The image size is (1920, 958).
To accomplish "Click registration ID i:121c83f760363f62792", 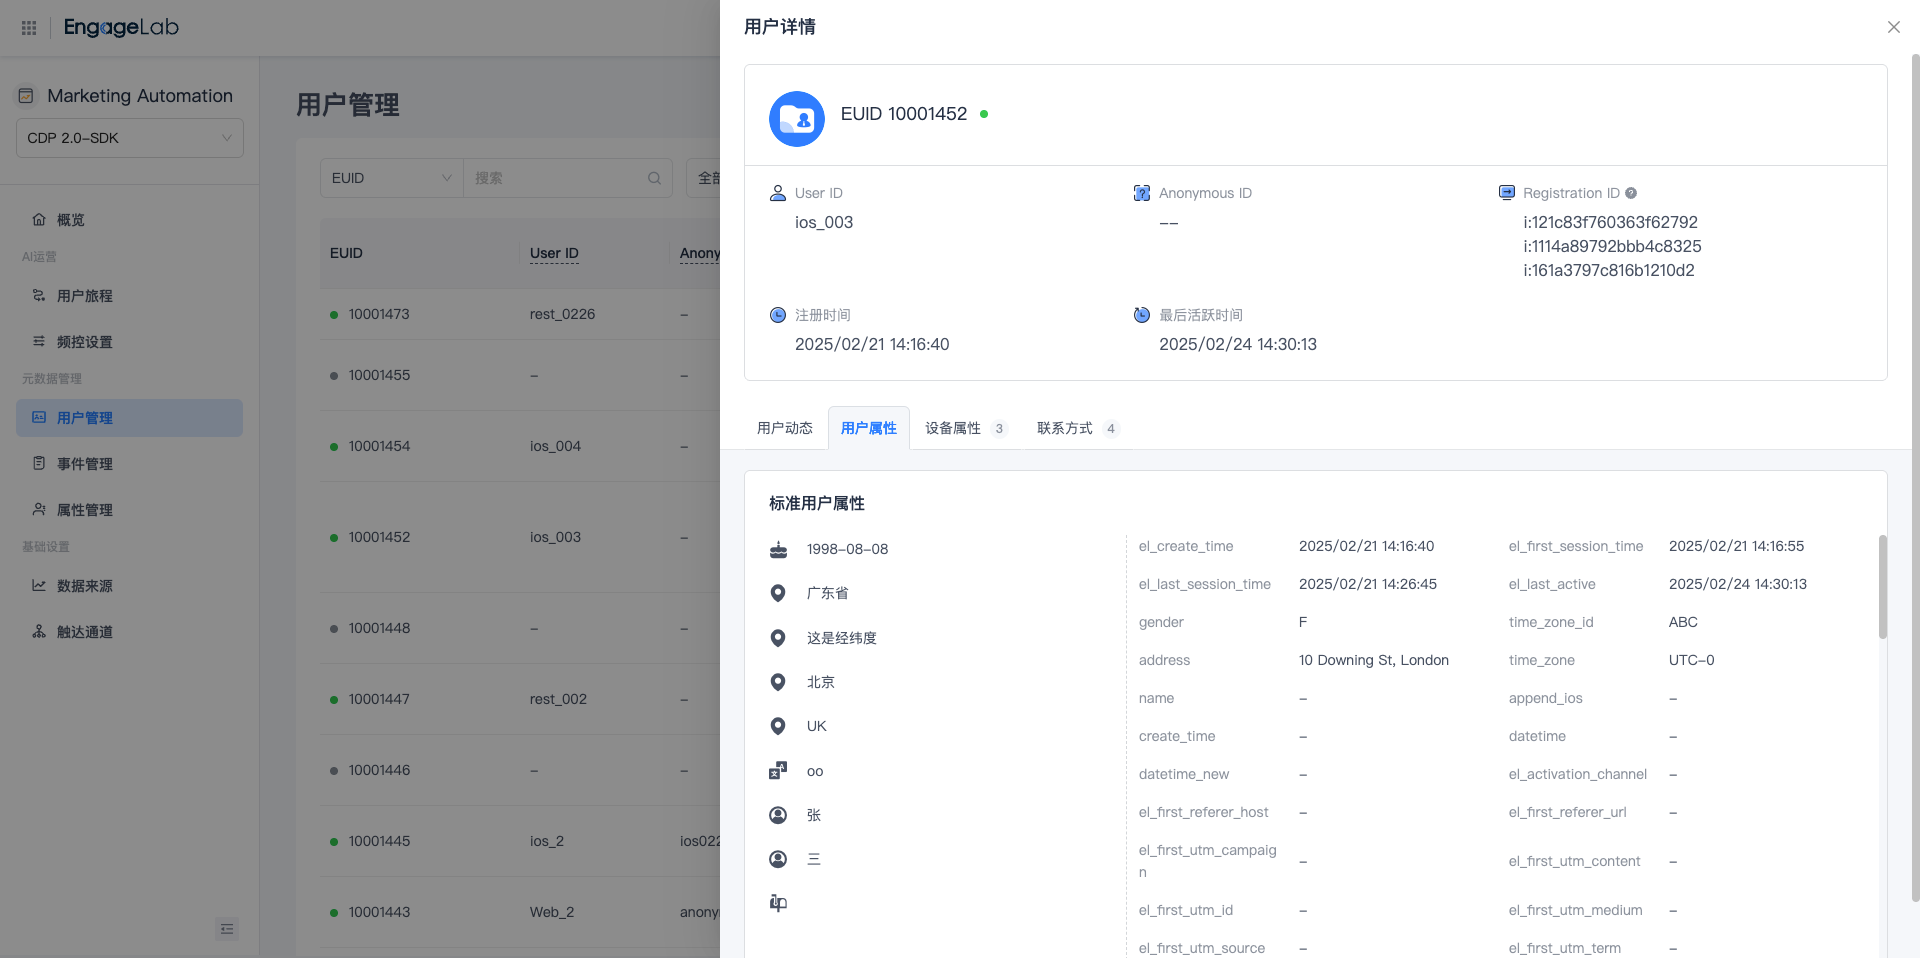I will pos(1610,222).
